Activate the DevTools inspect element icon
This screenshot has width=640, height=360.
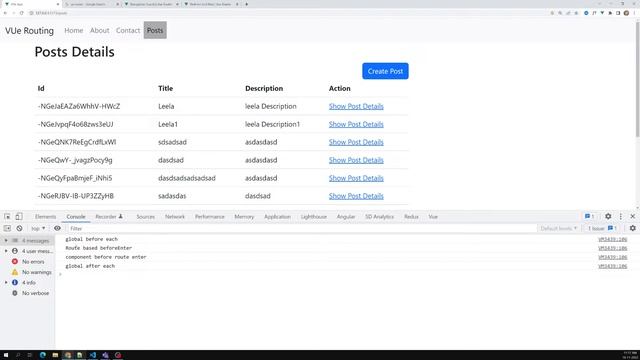[7, 216]
